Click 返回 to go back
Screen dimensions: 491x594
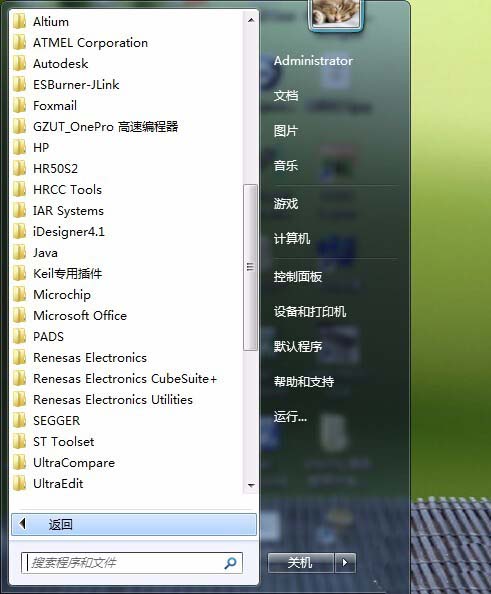(134, 524)
